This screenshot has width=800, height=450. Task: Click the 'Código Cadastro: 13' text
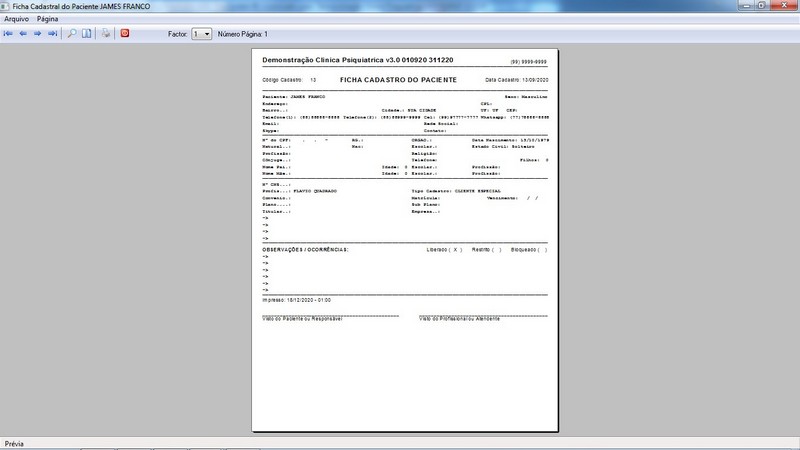pyautogui.click(x=289, y=80)
